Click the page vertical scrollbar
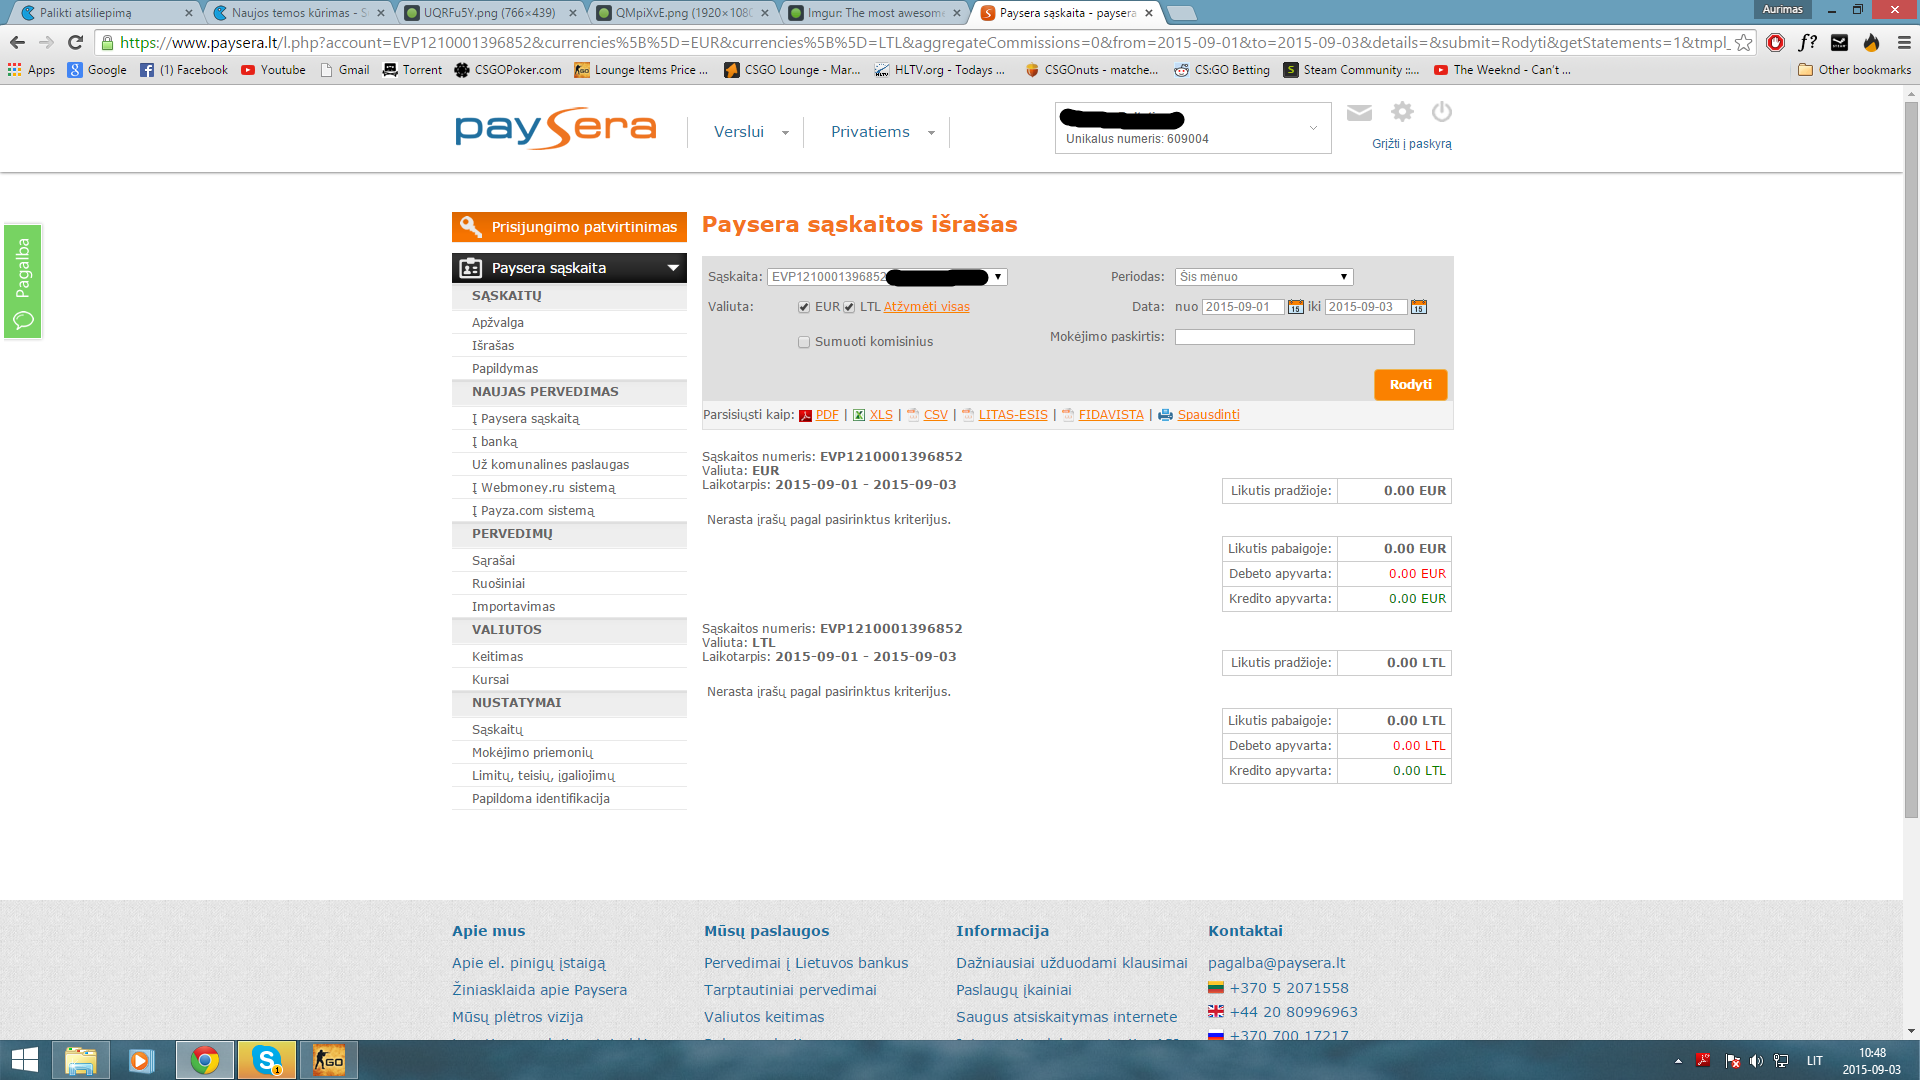The height and width of the screenshot is (1080, 1920). coord(1911,461)
